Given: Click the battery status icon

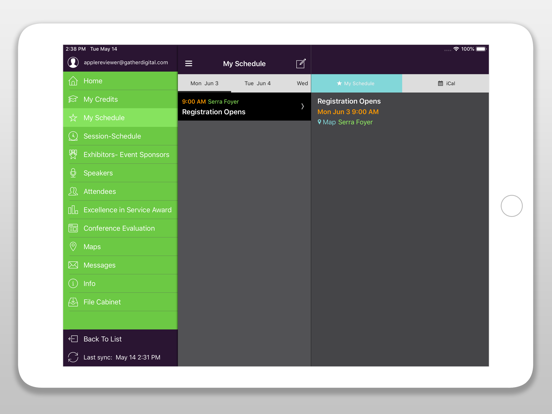Looking at the screenshot, I should pyautogui.click(x=481, y=49).
